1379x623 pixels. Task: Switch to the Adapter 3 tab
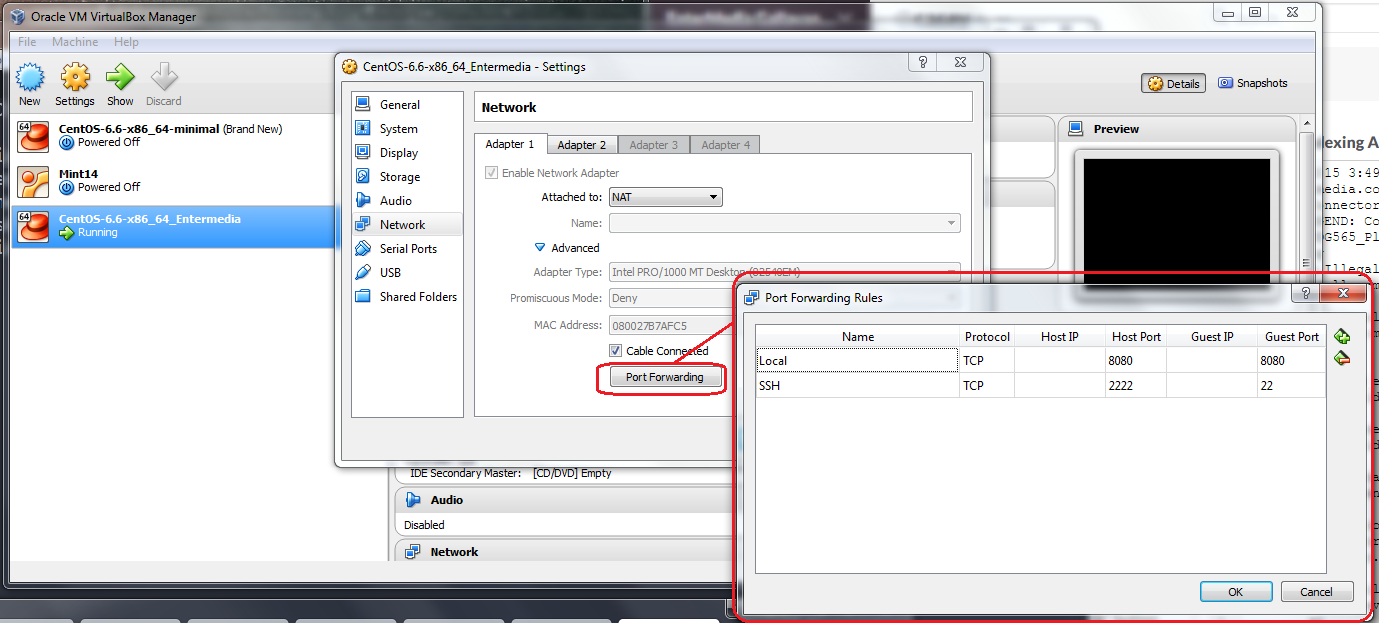(654, 145)
